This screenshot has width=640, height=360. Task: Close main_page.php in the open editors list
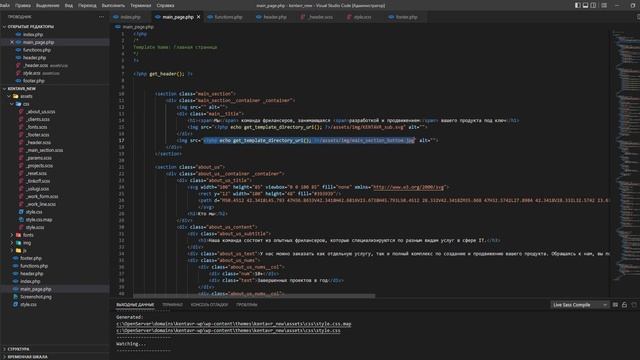click(12, 42)
